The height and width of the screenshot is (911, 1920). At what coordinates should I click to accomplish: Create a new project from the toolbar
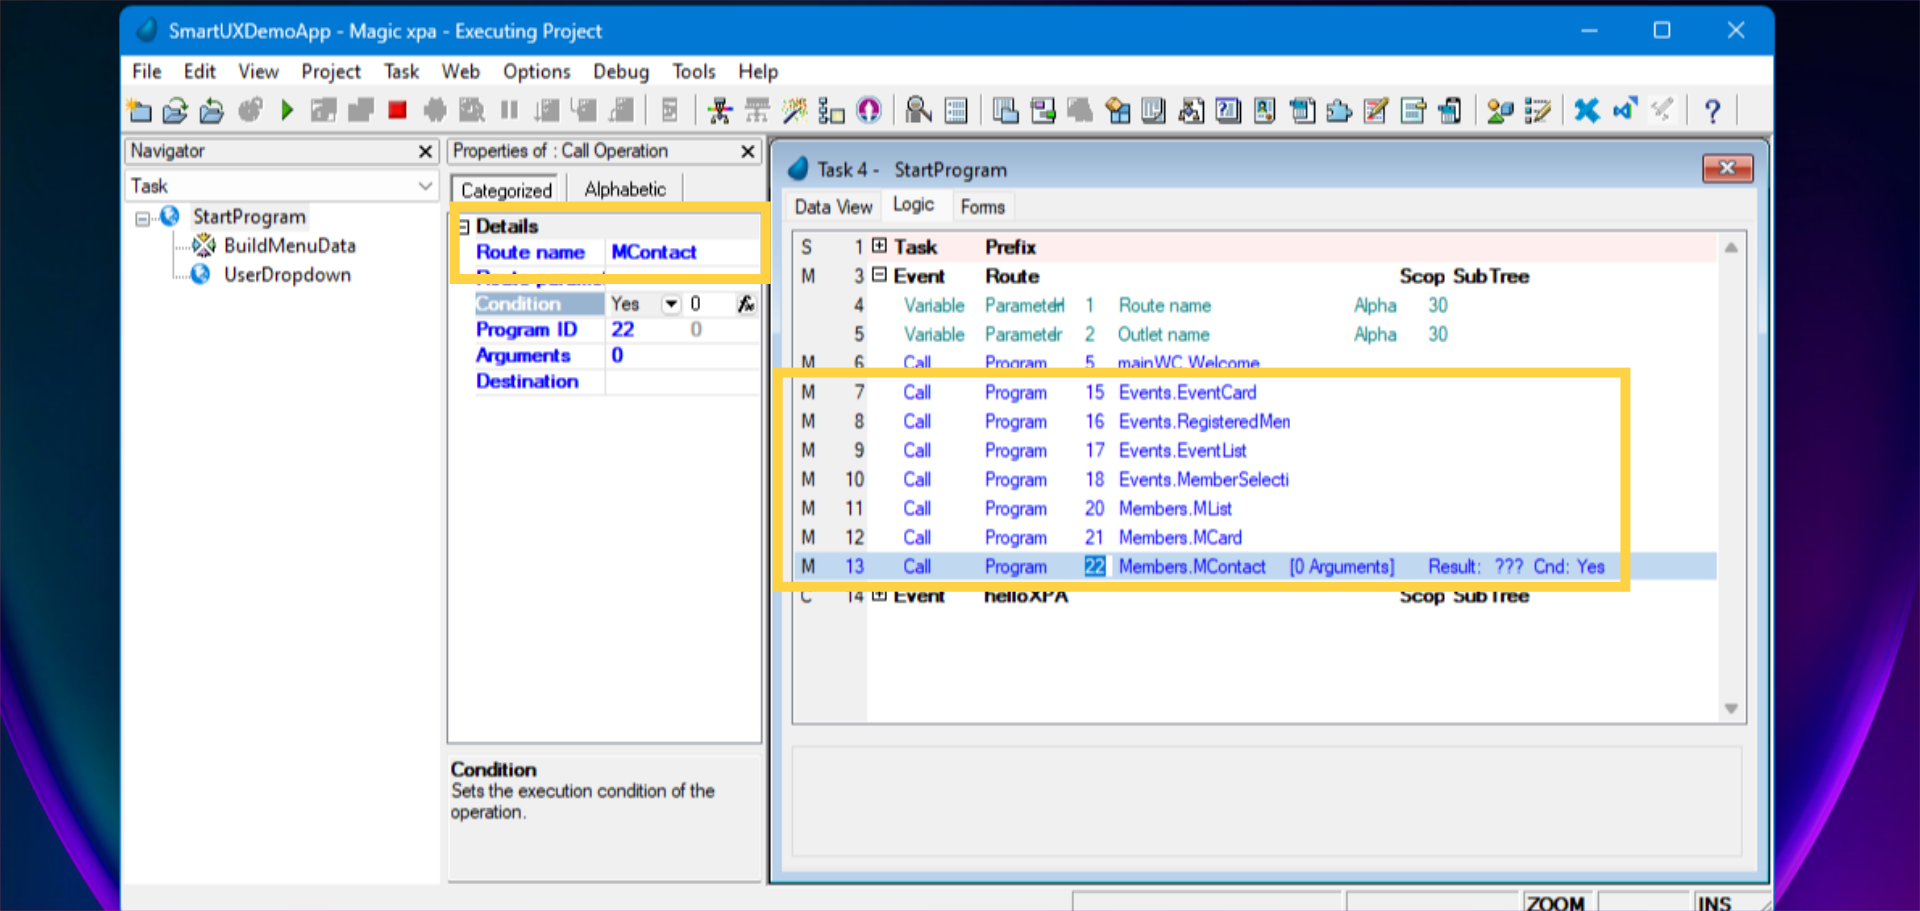140,110
